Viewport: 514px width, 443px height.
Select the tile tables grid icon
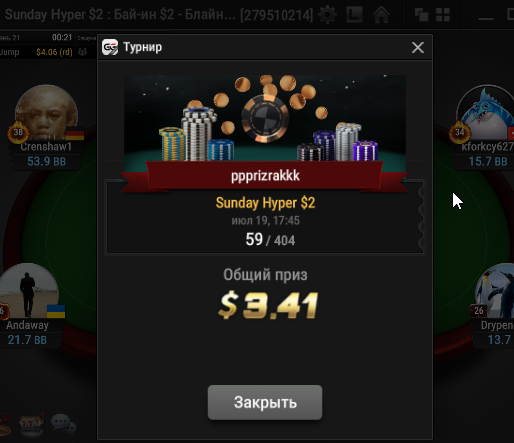(443, 15)
